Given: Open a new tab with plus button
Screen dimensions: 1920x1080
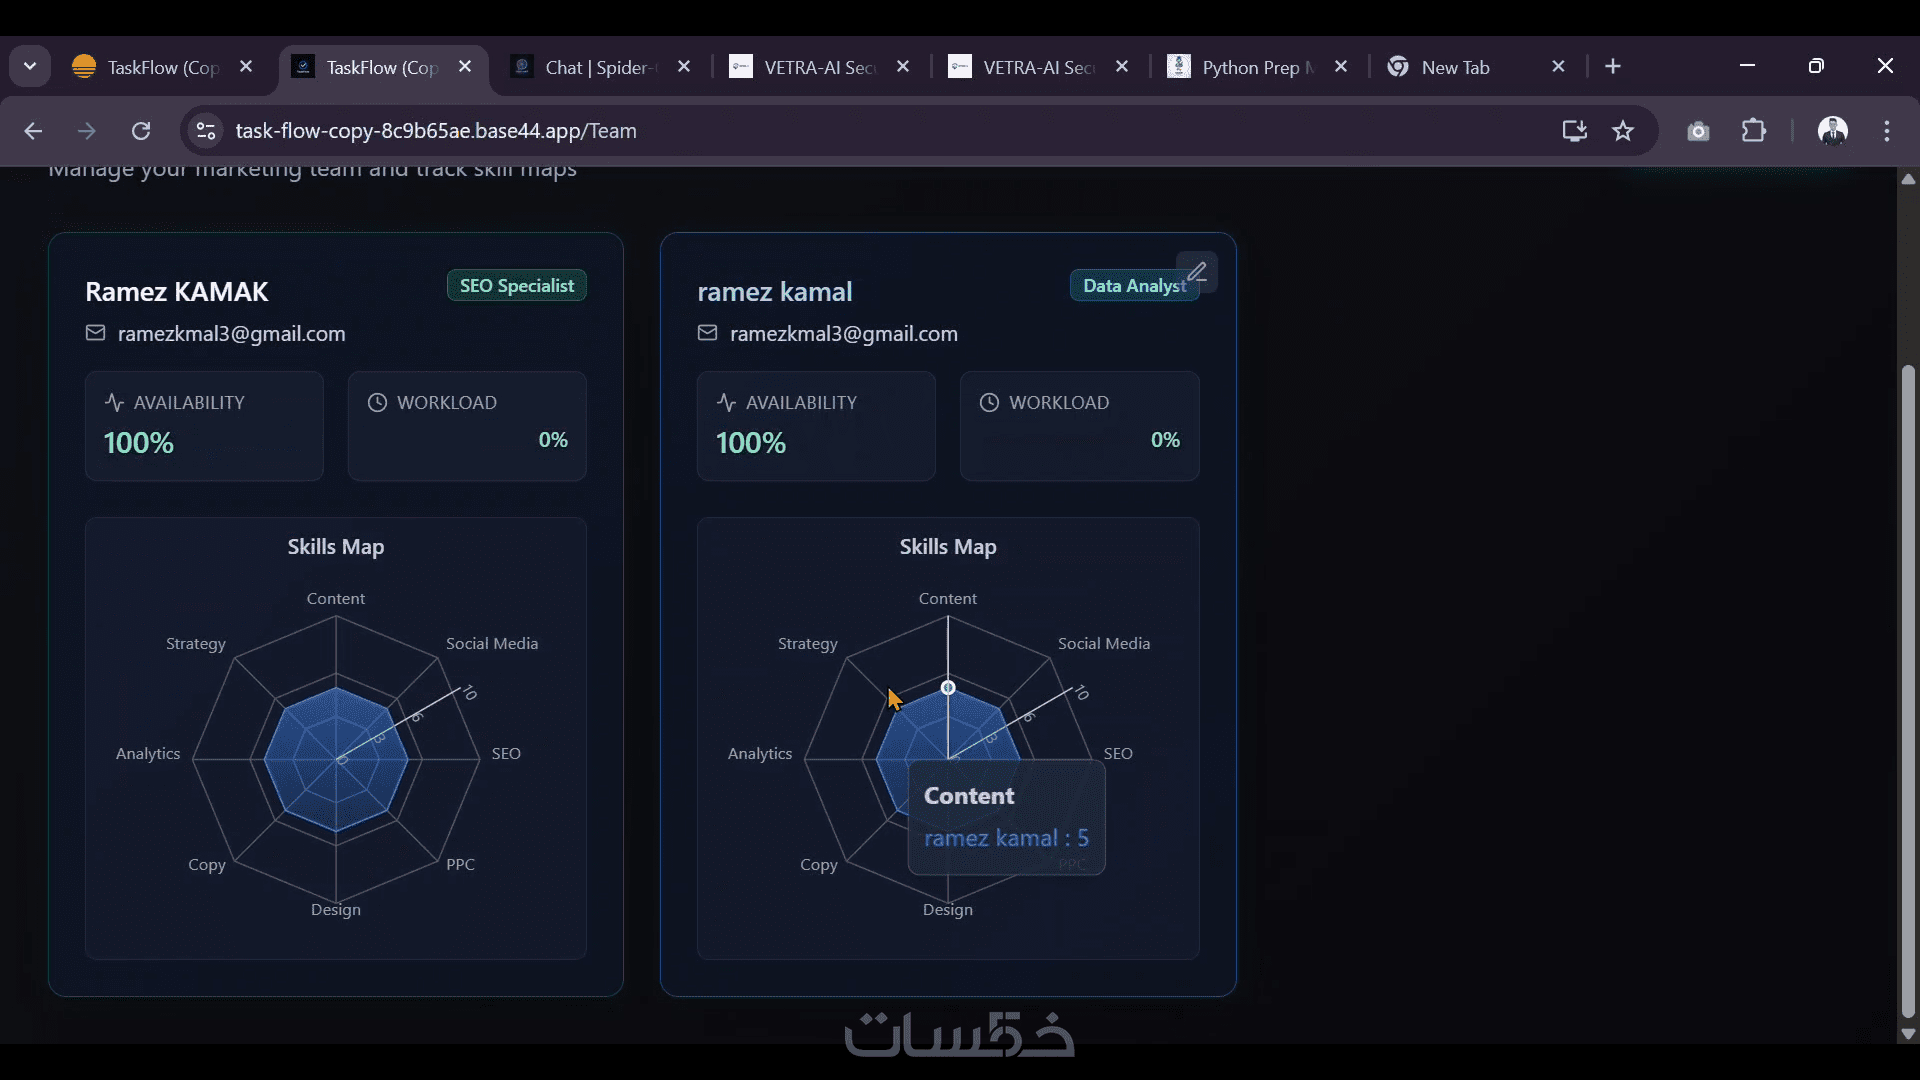Looking at the screenshot, I should point(1613,67).
